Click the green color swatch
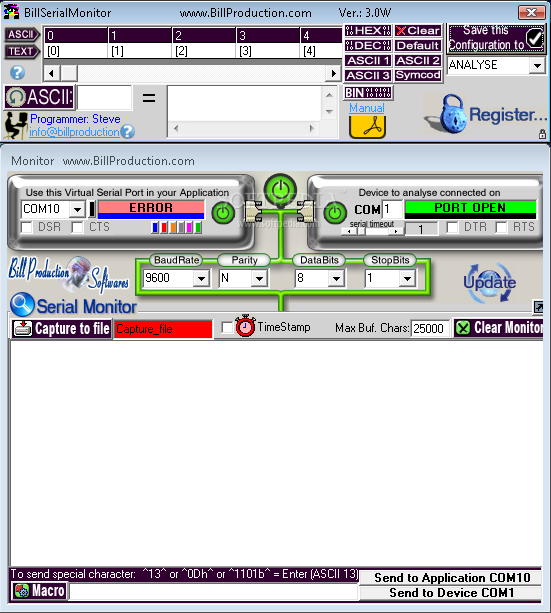 click(x=198, y=228)
